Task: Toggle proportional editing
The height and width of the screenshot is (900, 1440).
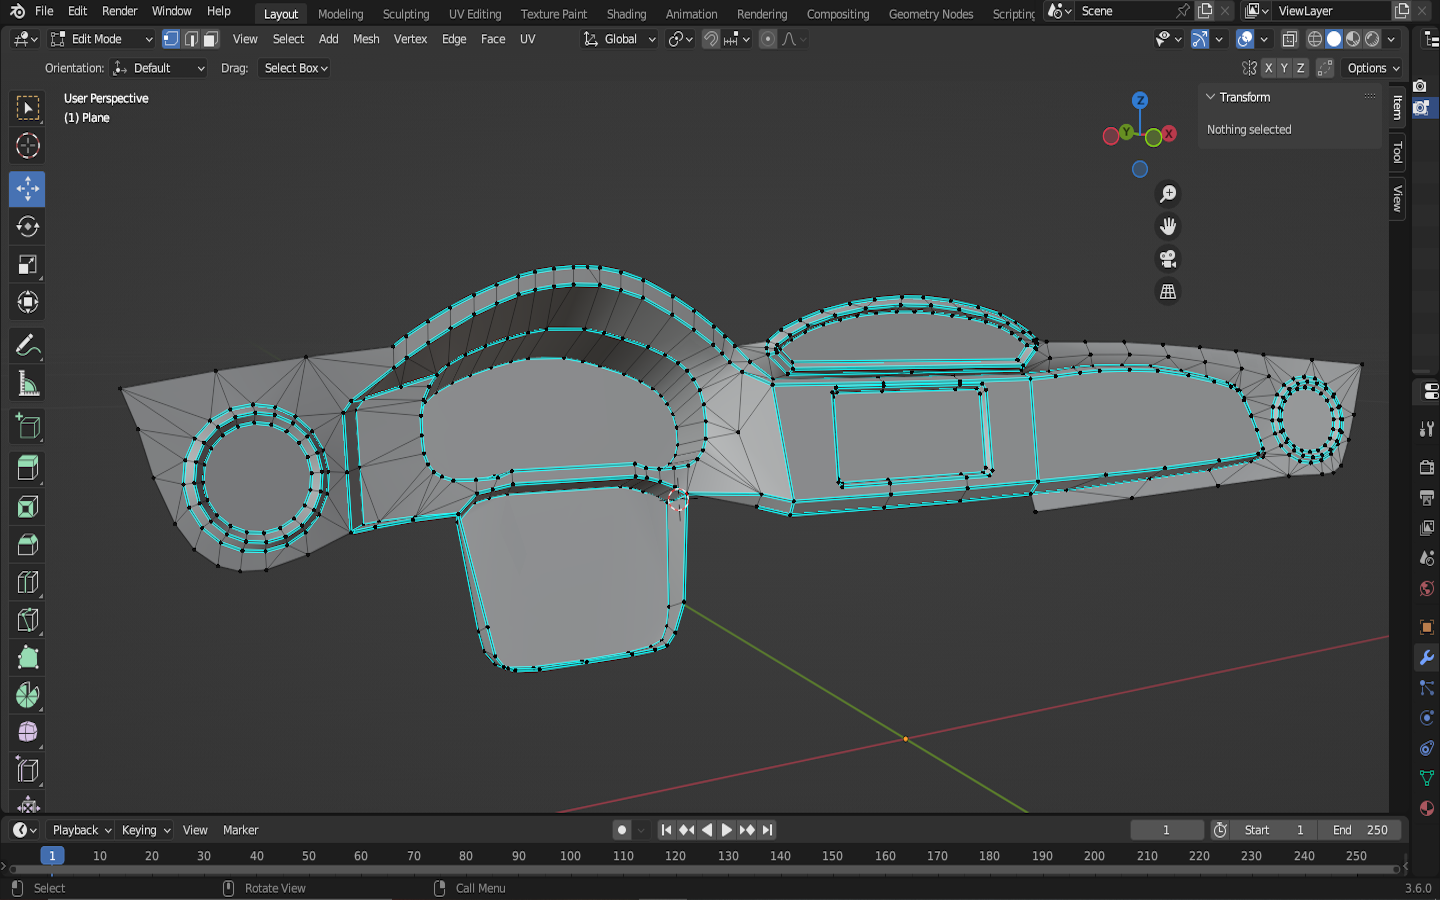Action: 768,39
